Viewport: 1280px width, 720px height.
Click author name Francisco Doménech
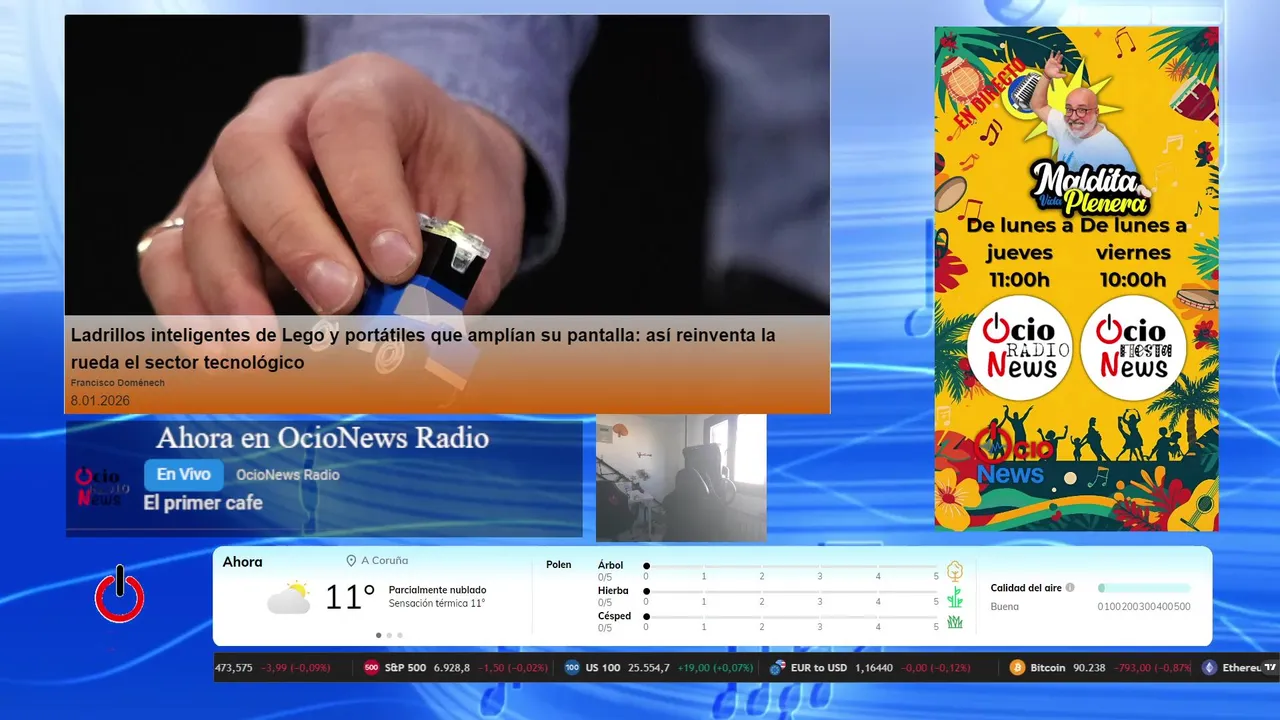118,383
